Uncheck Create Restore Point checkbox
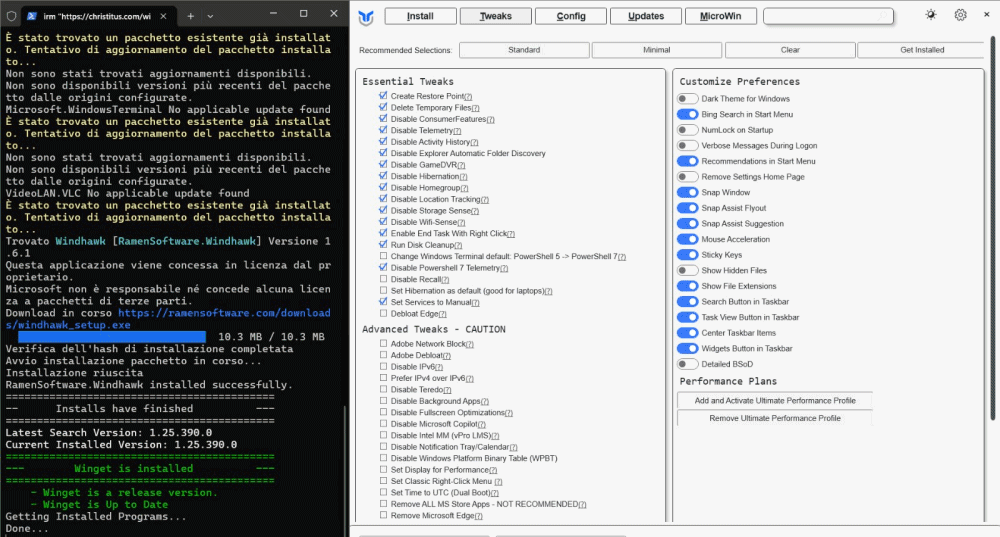The image size is (1000, 537). (x=383, y=96)
